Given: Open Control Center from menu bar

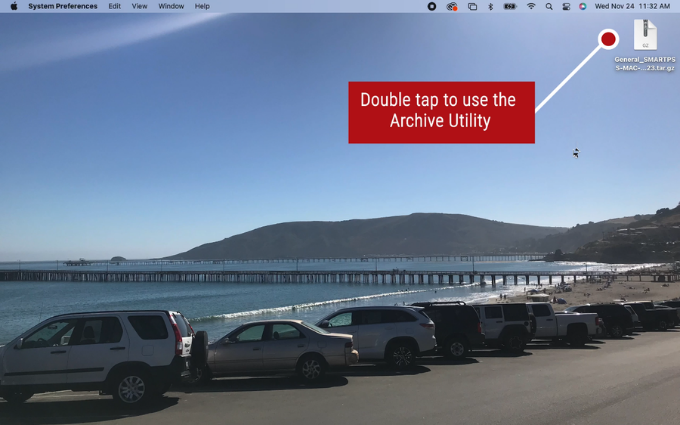Looking at the screenshot, I should pyautogui.click(x=565, y=6).
